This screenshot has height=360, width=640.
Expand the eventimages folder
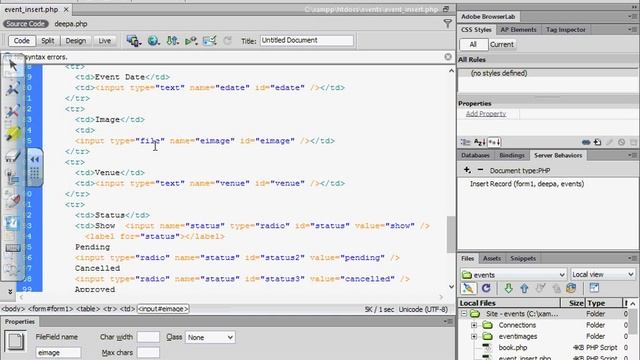click(x=474, y=337)
